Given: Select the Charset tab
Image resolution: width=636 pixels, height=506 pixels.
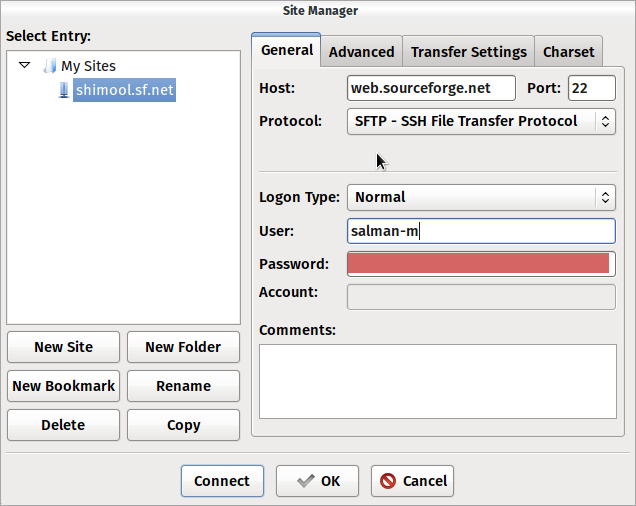Looking at the screenshot, I should 568,52.
